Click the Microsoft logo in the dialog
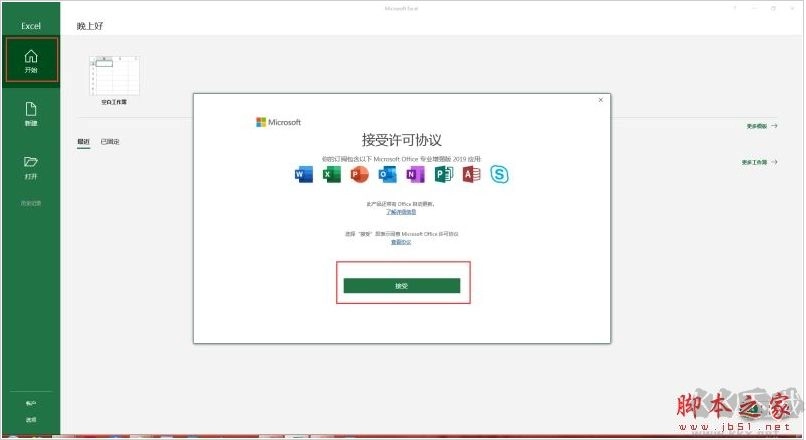The width and height of the screenshot is (806, 440). (278, 122)
